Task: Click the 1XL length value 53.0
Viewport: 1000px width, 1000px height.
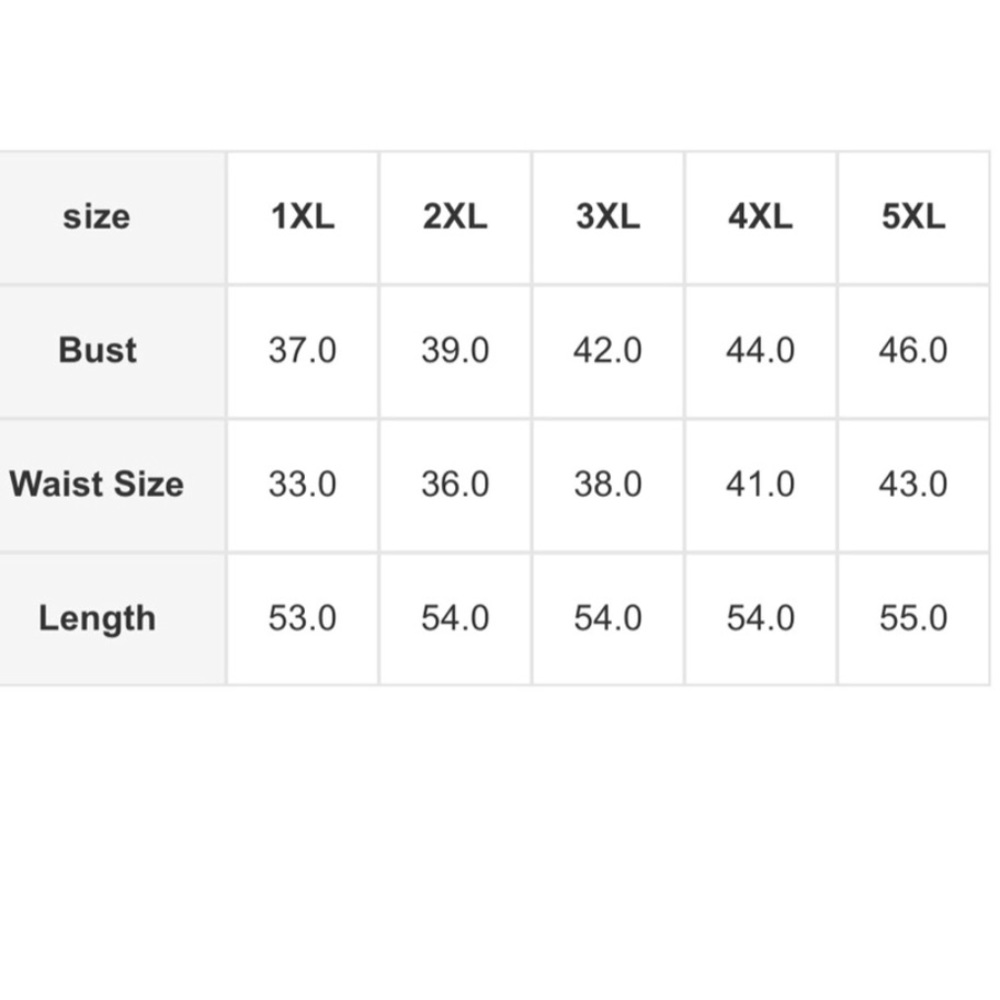Action: click(x=302, y=618)
